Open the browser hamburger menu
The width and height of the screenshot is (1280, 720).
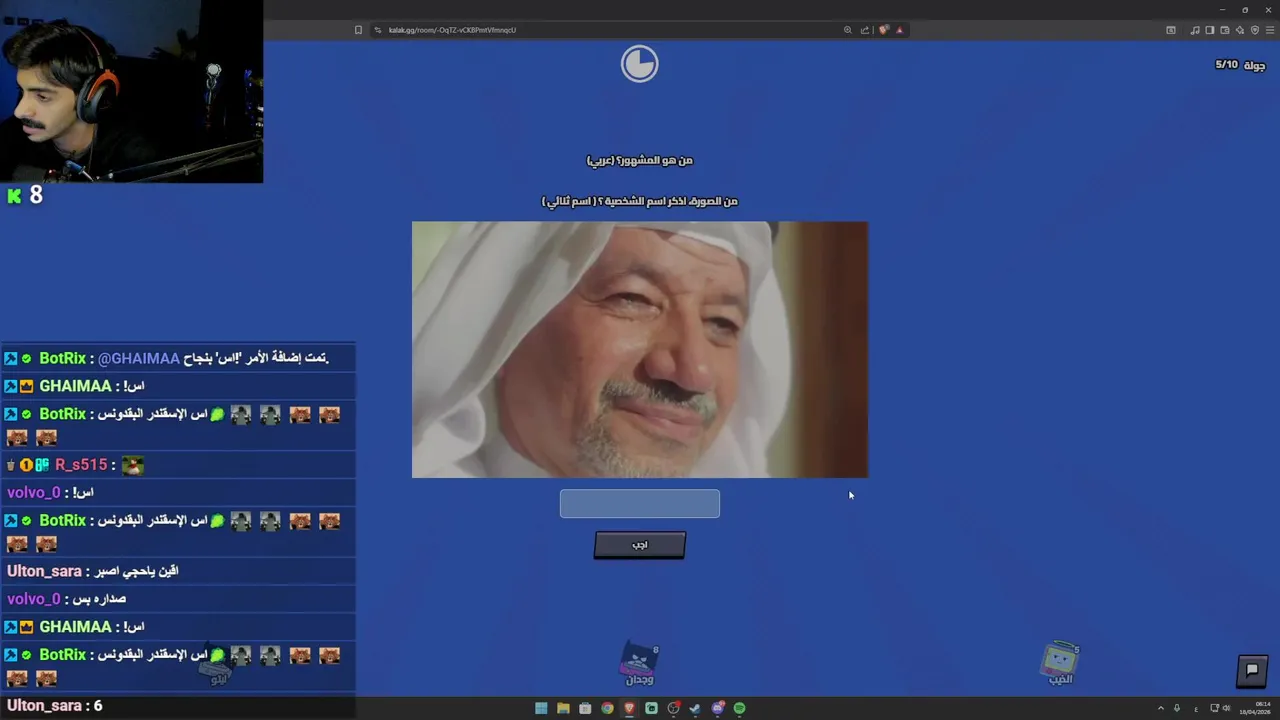pos(1270,30)
